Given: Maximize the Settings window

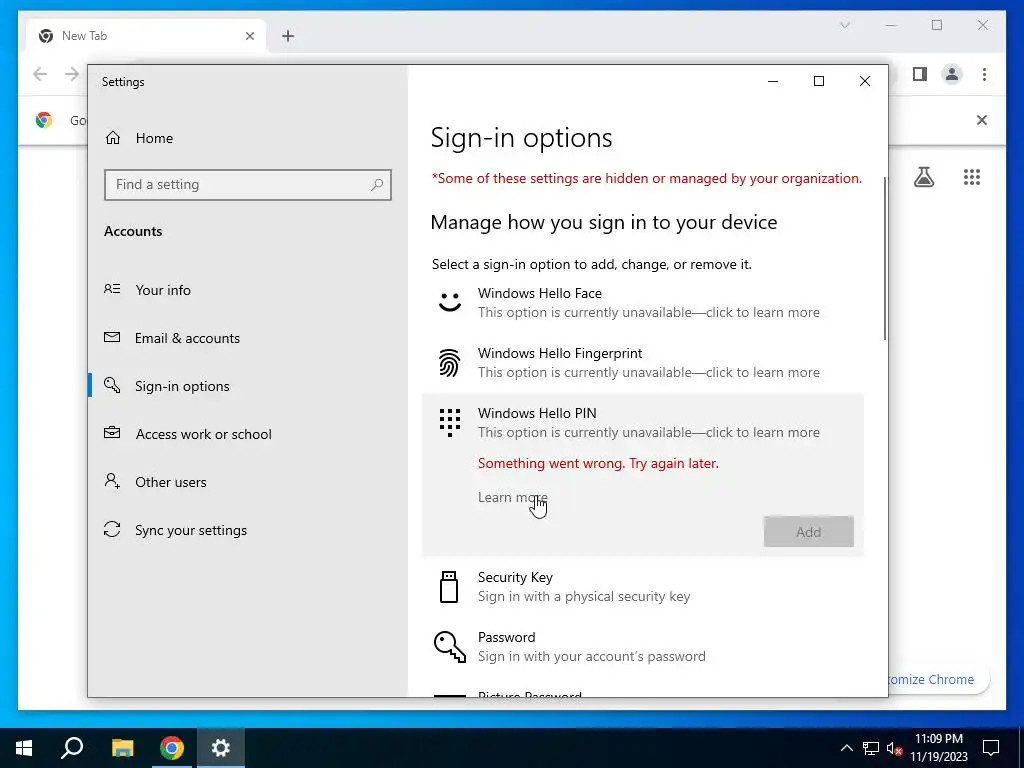Looking at the screenshot, I should click(x=819, y=81).
